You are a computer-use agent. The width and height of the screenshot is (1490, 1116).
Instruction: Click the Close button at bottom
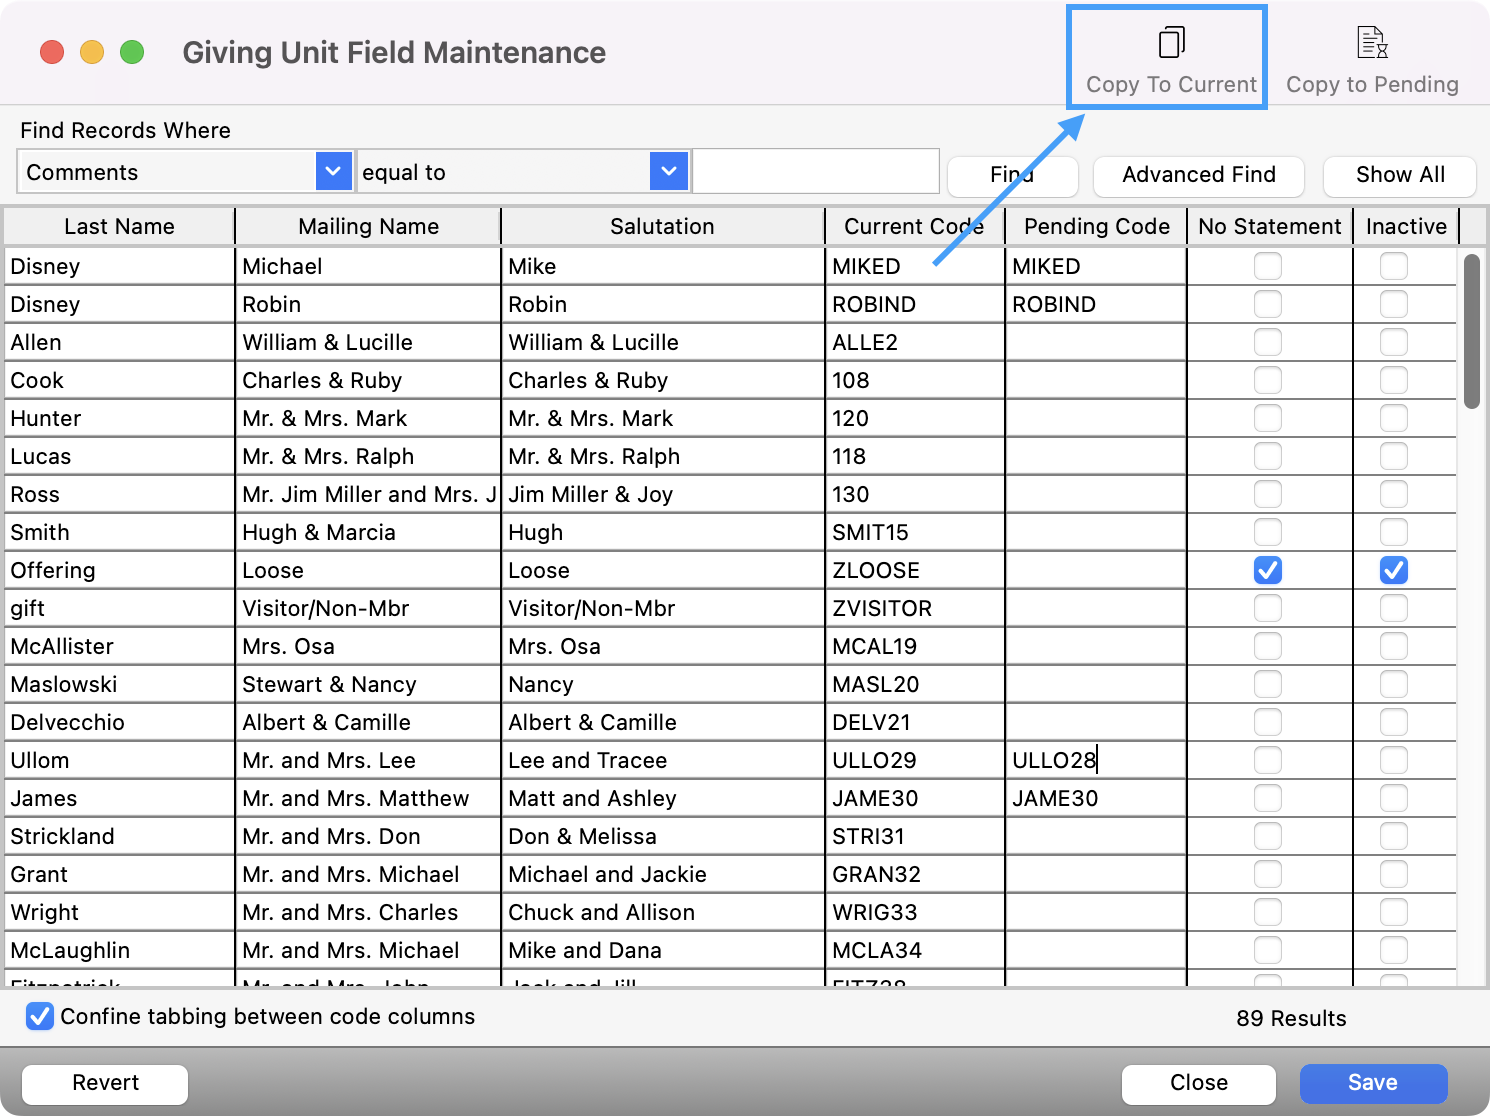pyautogui.click(x=1198, y=1083)
